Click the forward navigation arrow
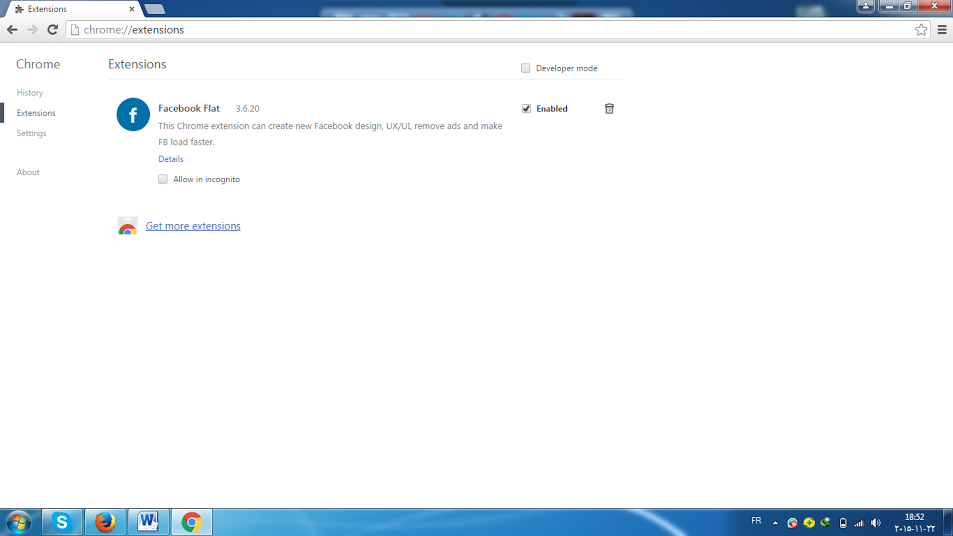Screen dimensions: 953x536 [x=32, y=30]
